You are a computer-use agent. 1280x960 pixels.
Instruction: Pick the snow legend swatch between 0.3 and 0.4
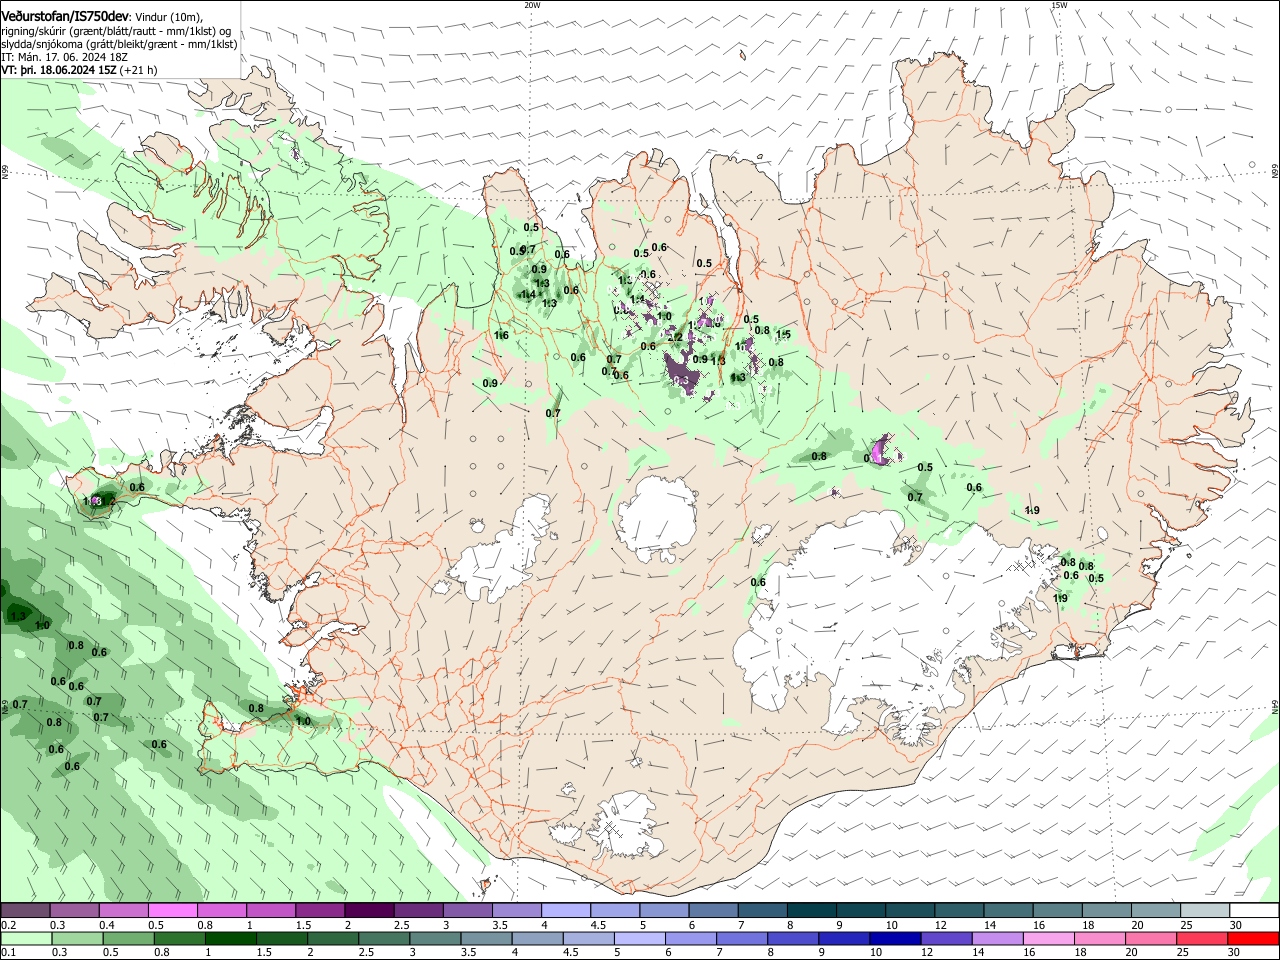[x=75, y=911]
